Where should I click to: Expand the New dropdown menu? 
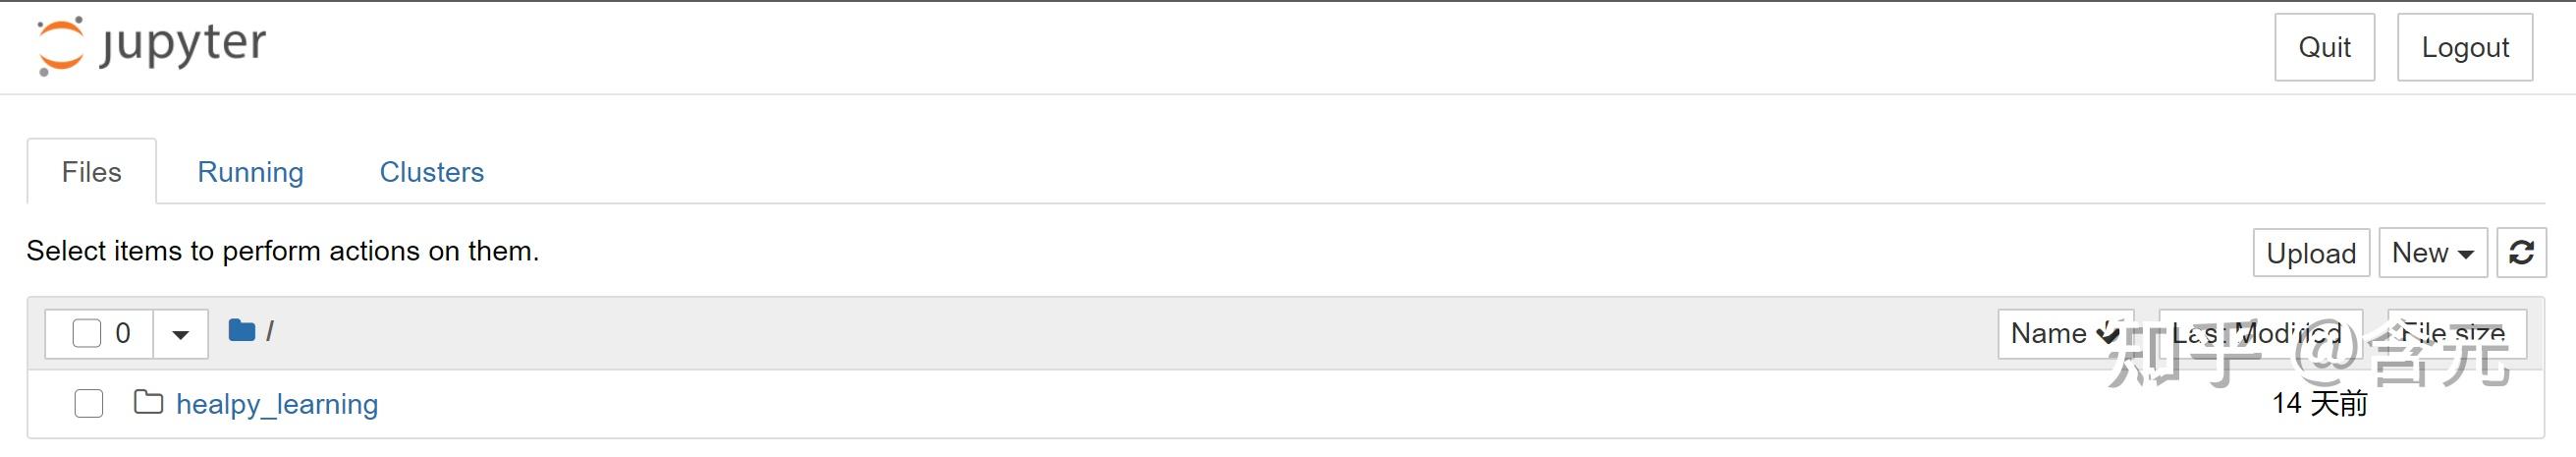(2431, 253)
